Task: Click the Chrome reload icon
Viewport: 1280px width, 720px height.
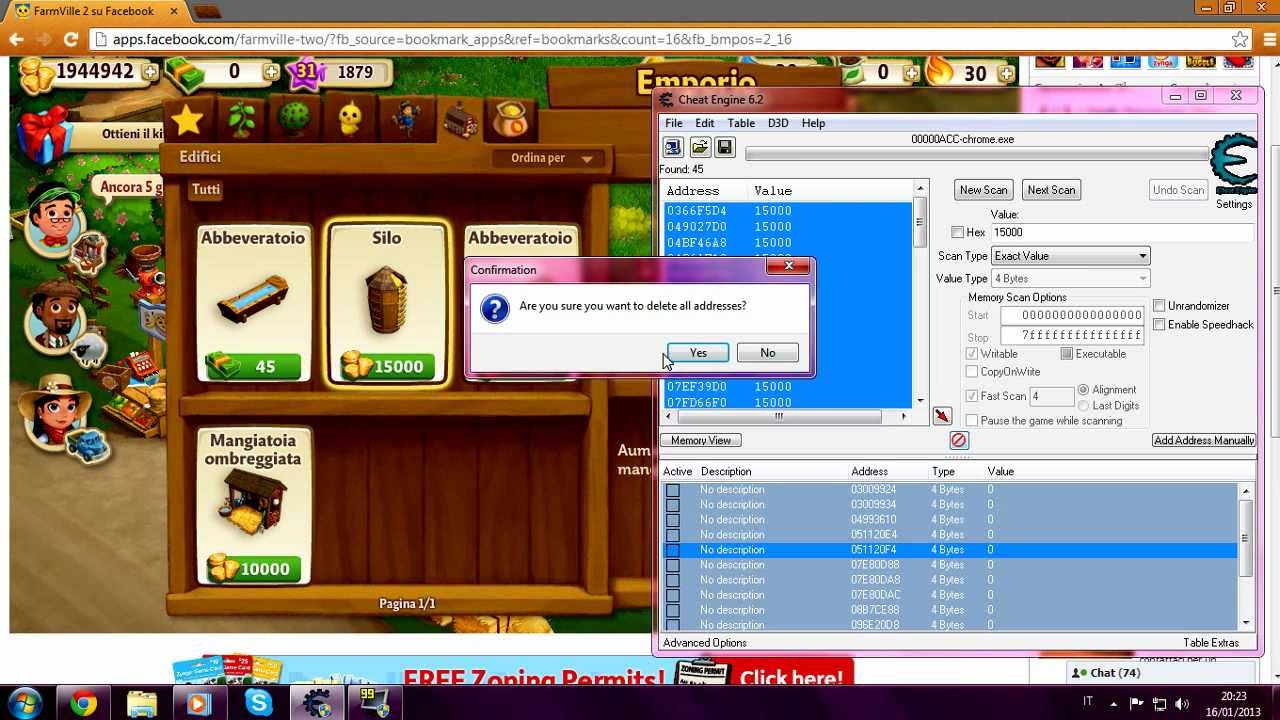Action: pos(70,39)
